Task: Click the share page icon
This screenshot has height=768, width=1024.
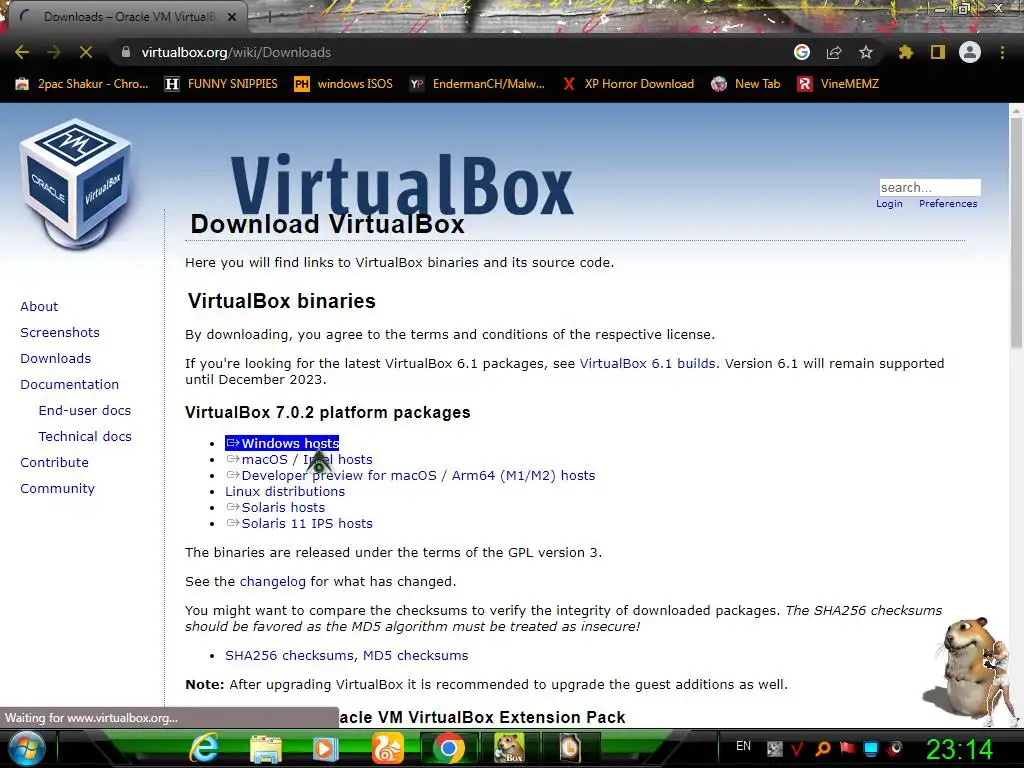Action: [x=834, y=52]
